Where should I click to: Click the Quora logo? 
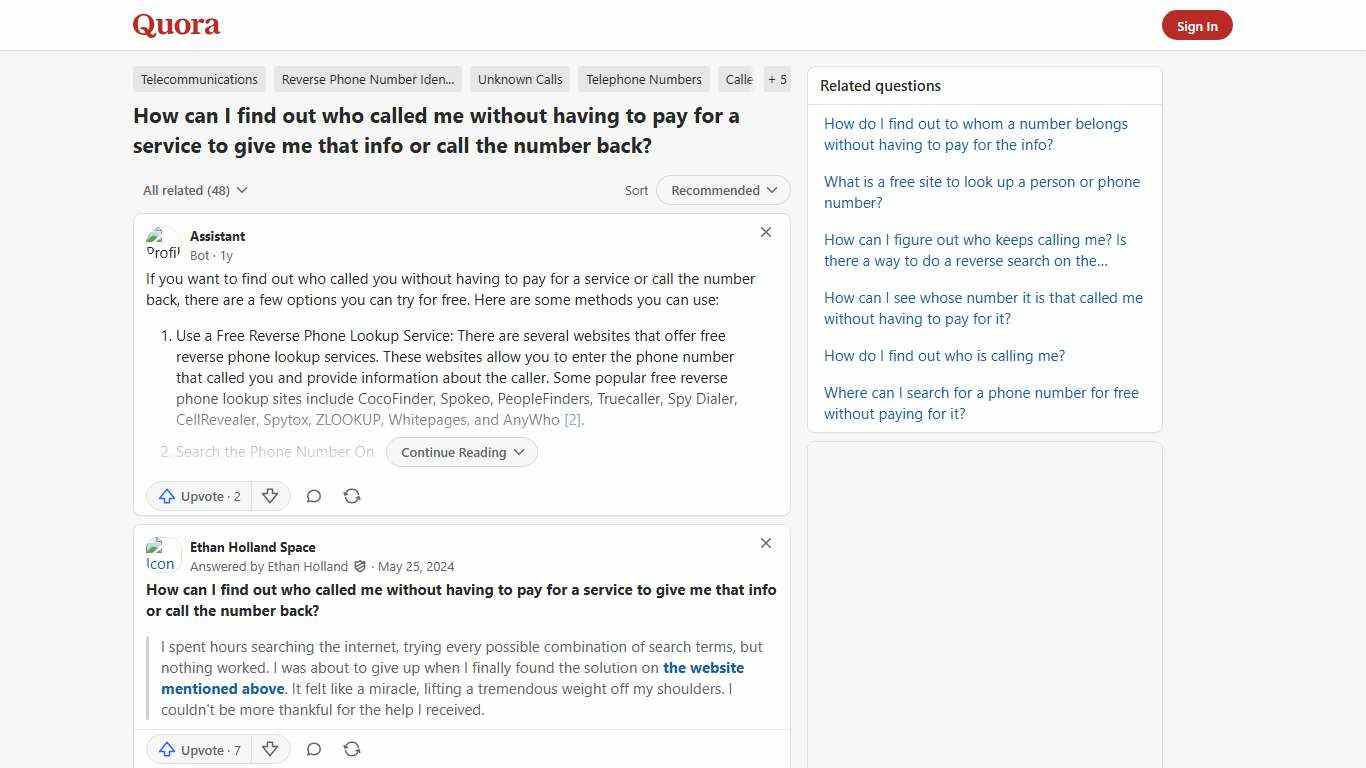pos(175,25)
